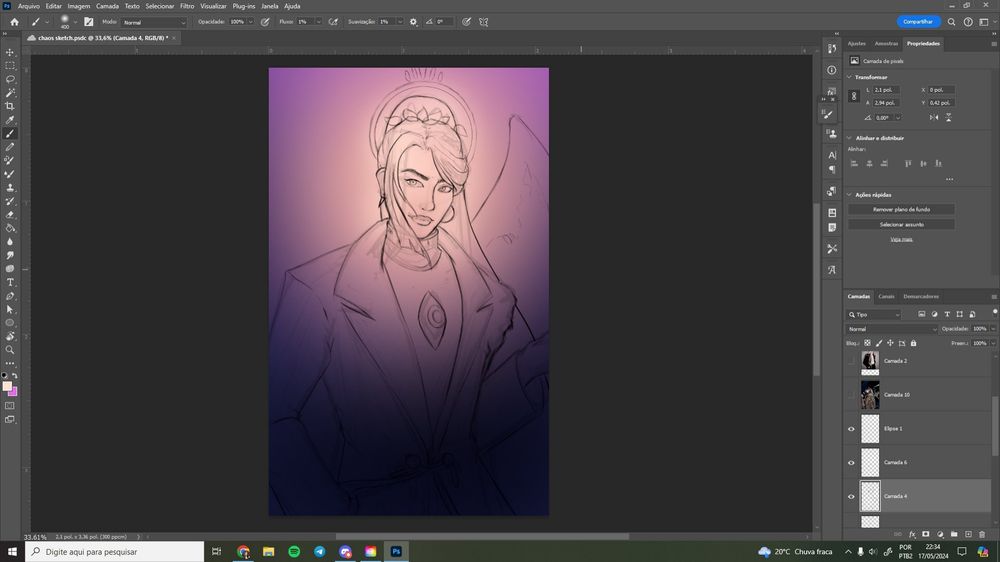This screenshot has height=562, width=1000.
Task: Open the layer blend mode Normal dropdown
Action: coord(892,329)
